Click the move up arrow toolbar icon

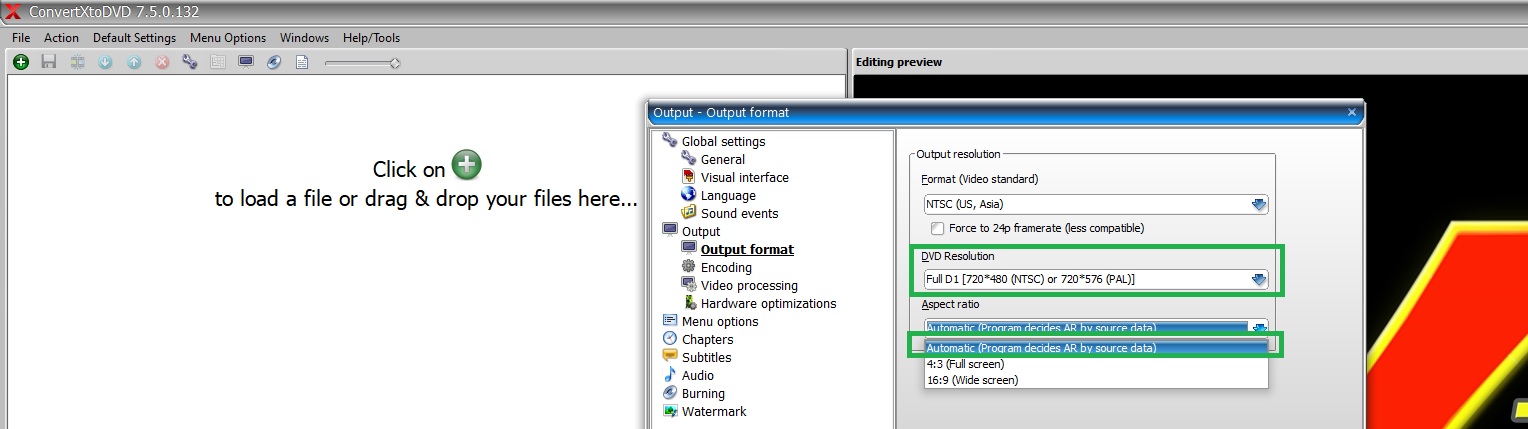(134, 62)
